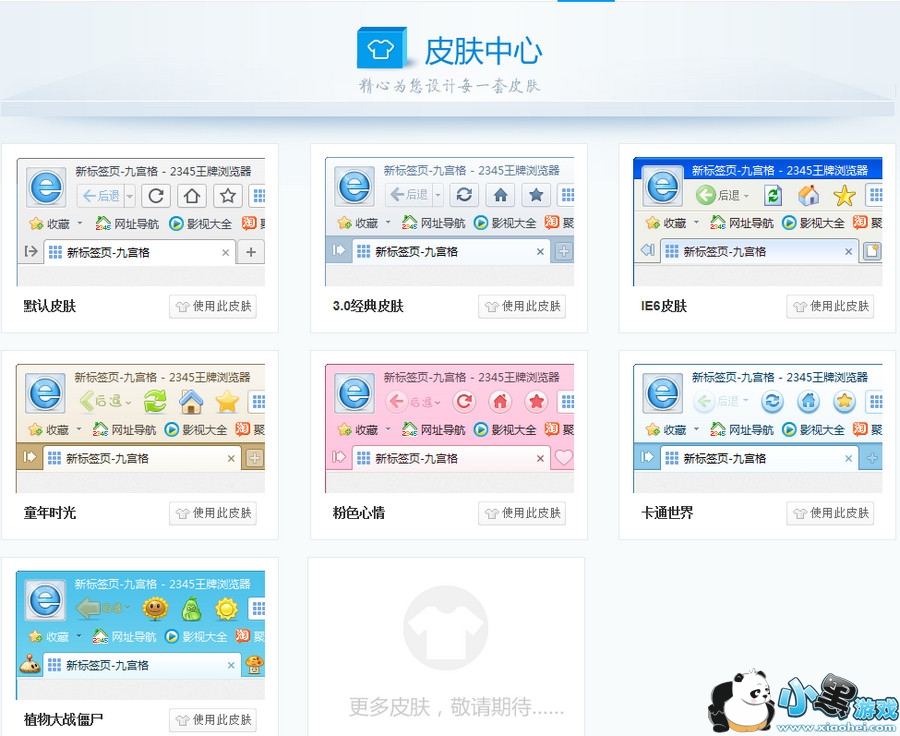Click the sidebar toggle icon in 3.0经典皮肤 tab bar
Viewport: 900px width, 736px height.
pyautogui.click(x=339, y=250)
